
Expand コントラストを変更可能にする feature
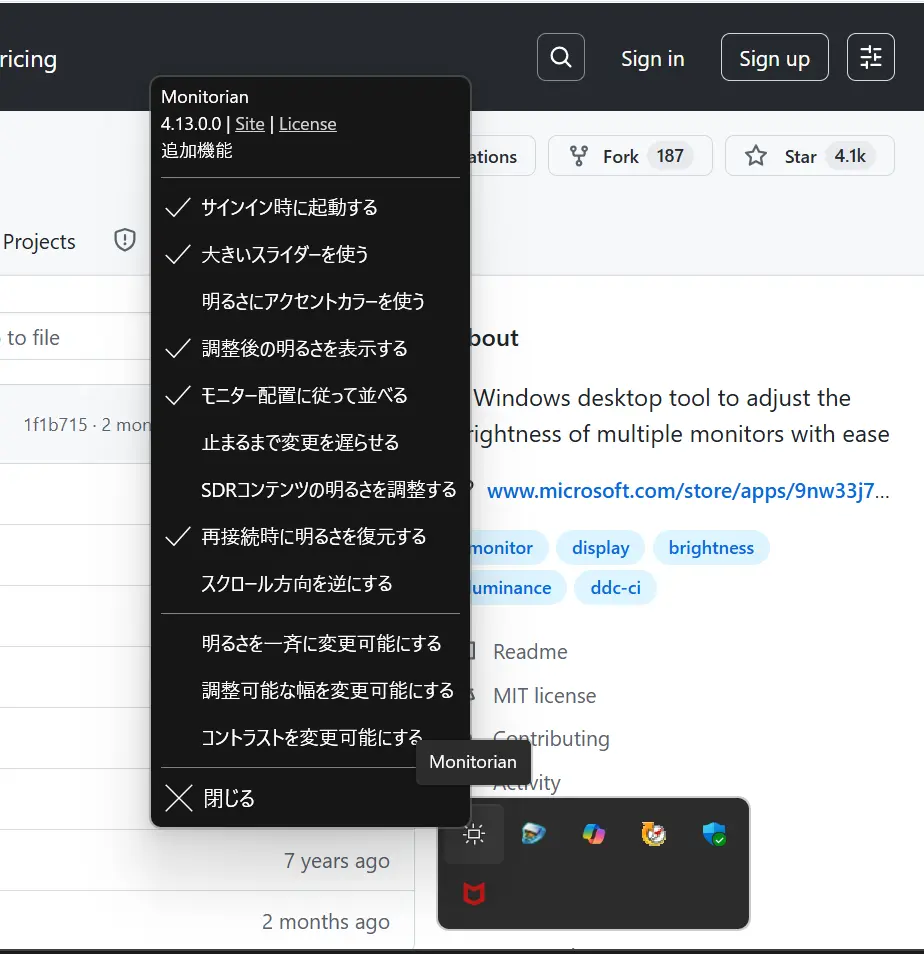point(312,738)
